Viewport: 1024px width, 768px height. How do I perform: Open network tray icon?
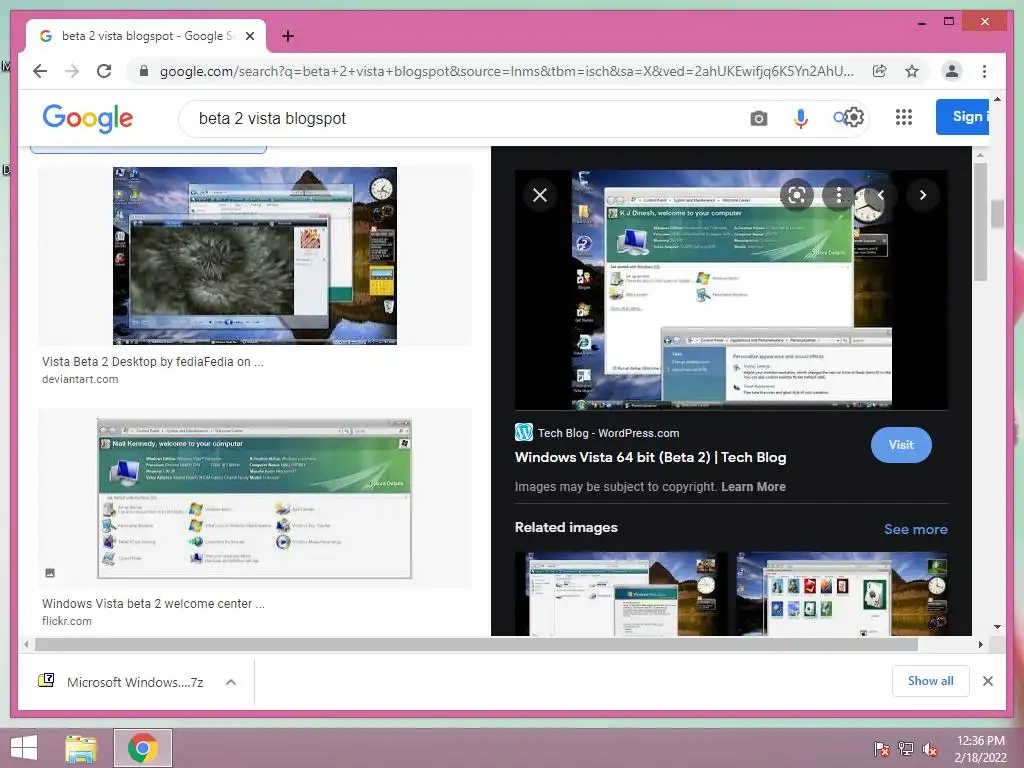(905, 748)
